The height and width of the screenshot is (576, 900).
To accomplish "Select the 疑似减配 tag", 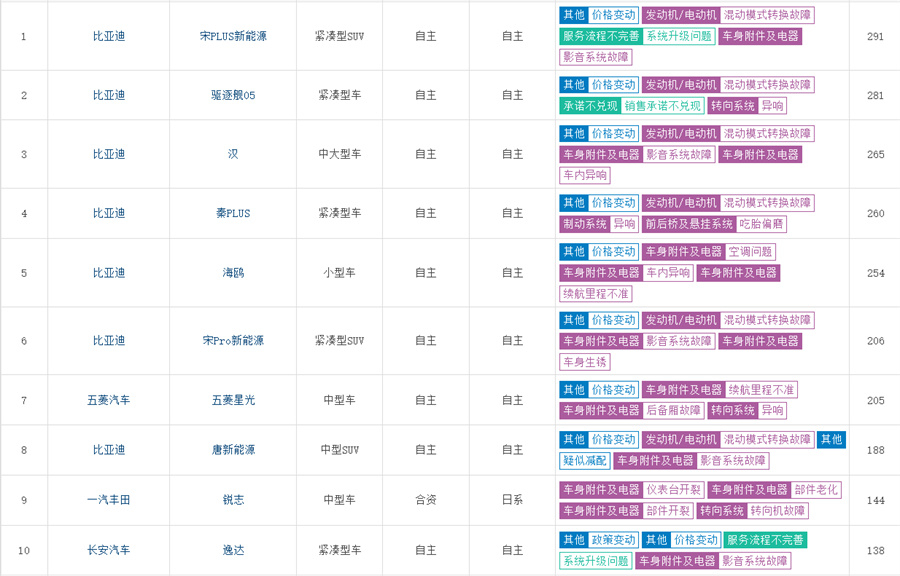I will click(x=584, y=461).
